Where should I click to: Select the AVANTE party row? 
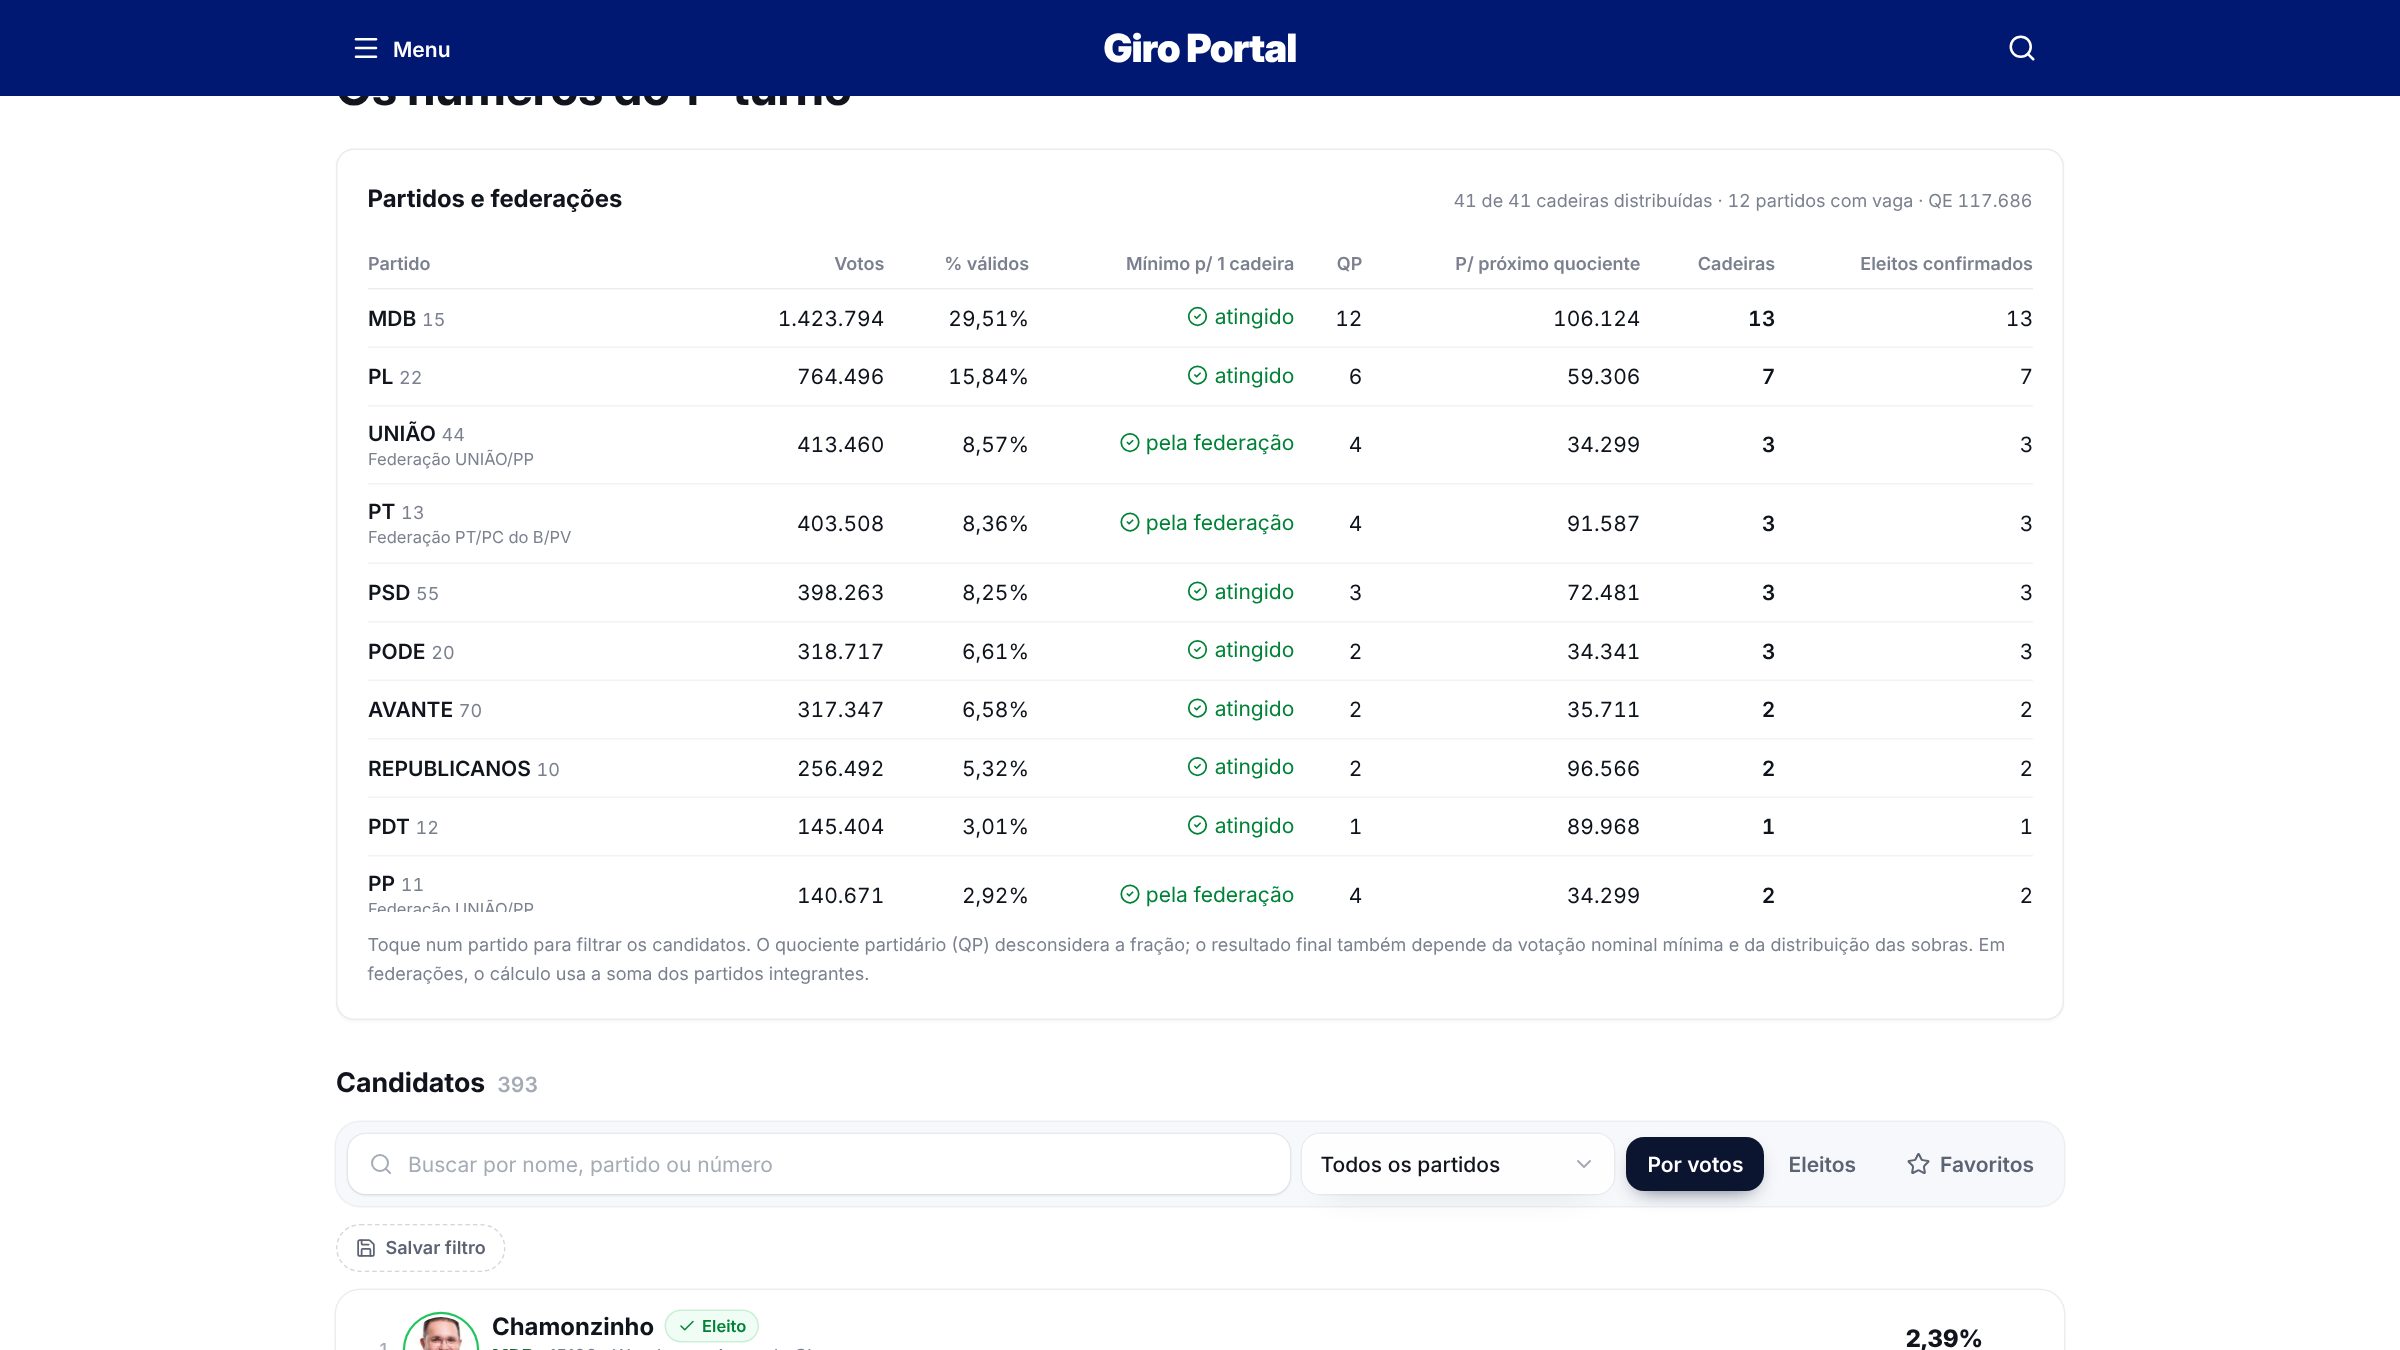(1199, 710)
